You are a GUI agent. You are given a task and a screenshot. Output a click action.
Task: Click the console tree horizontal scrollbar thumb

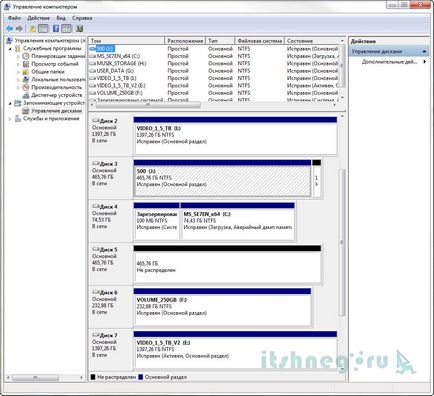click(x=35, y=377)
